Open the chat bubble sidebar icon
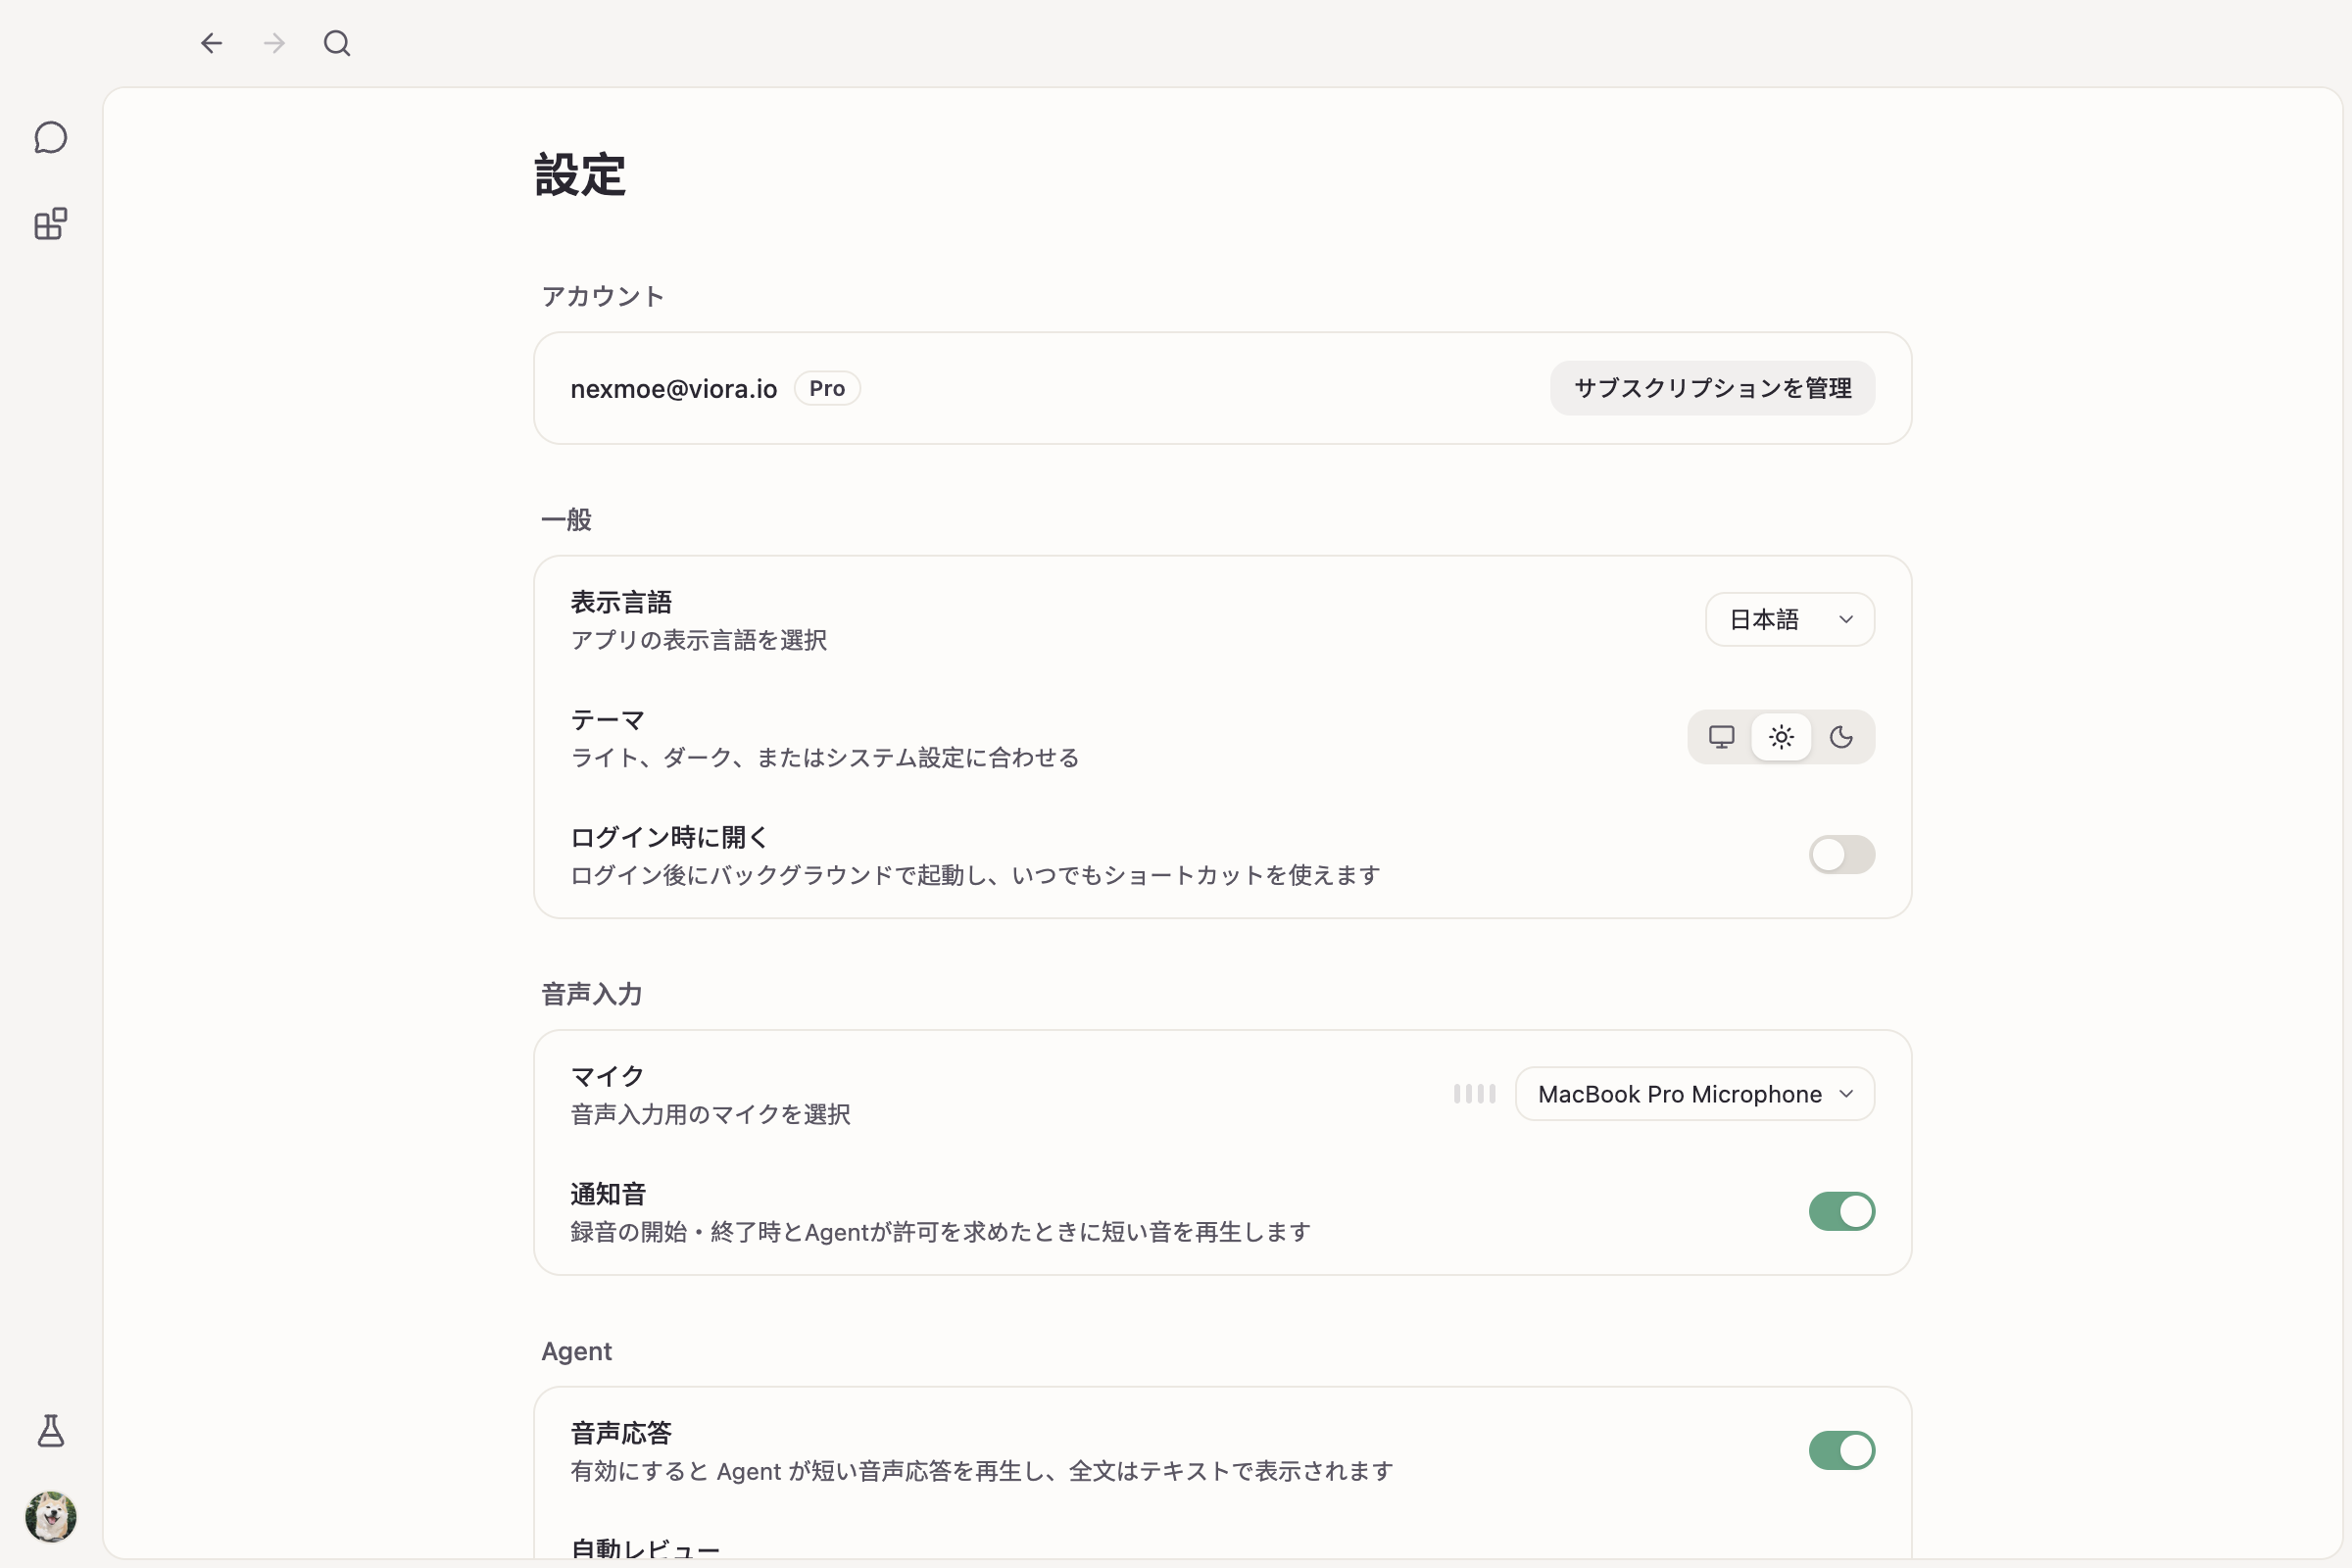2352x1568 pixels. pos(51,137)
